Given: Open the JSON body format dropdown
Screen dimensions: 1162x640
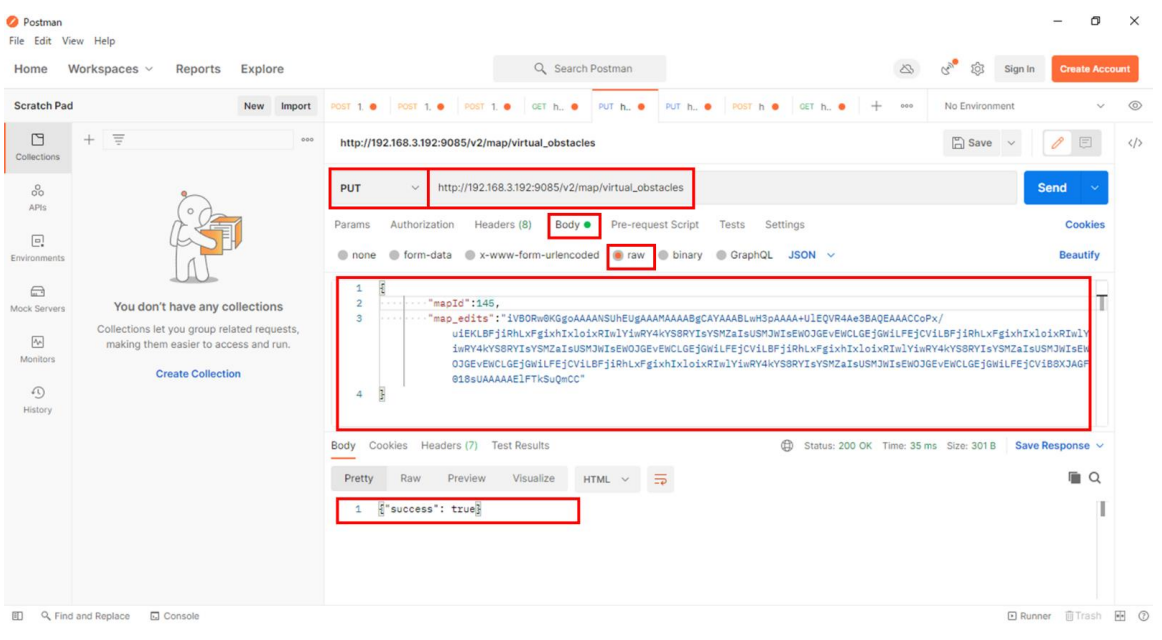Looking at the screenshot, I should click(x=811, y=255).
